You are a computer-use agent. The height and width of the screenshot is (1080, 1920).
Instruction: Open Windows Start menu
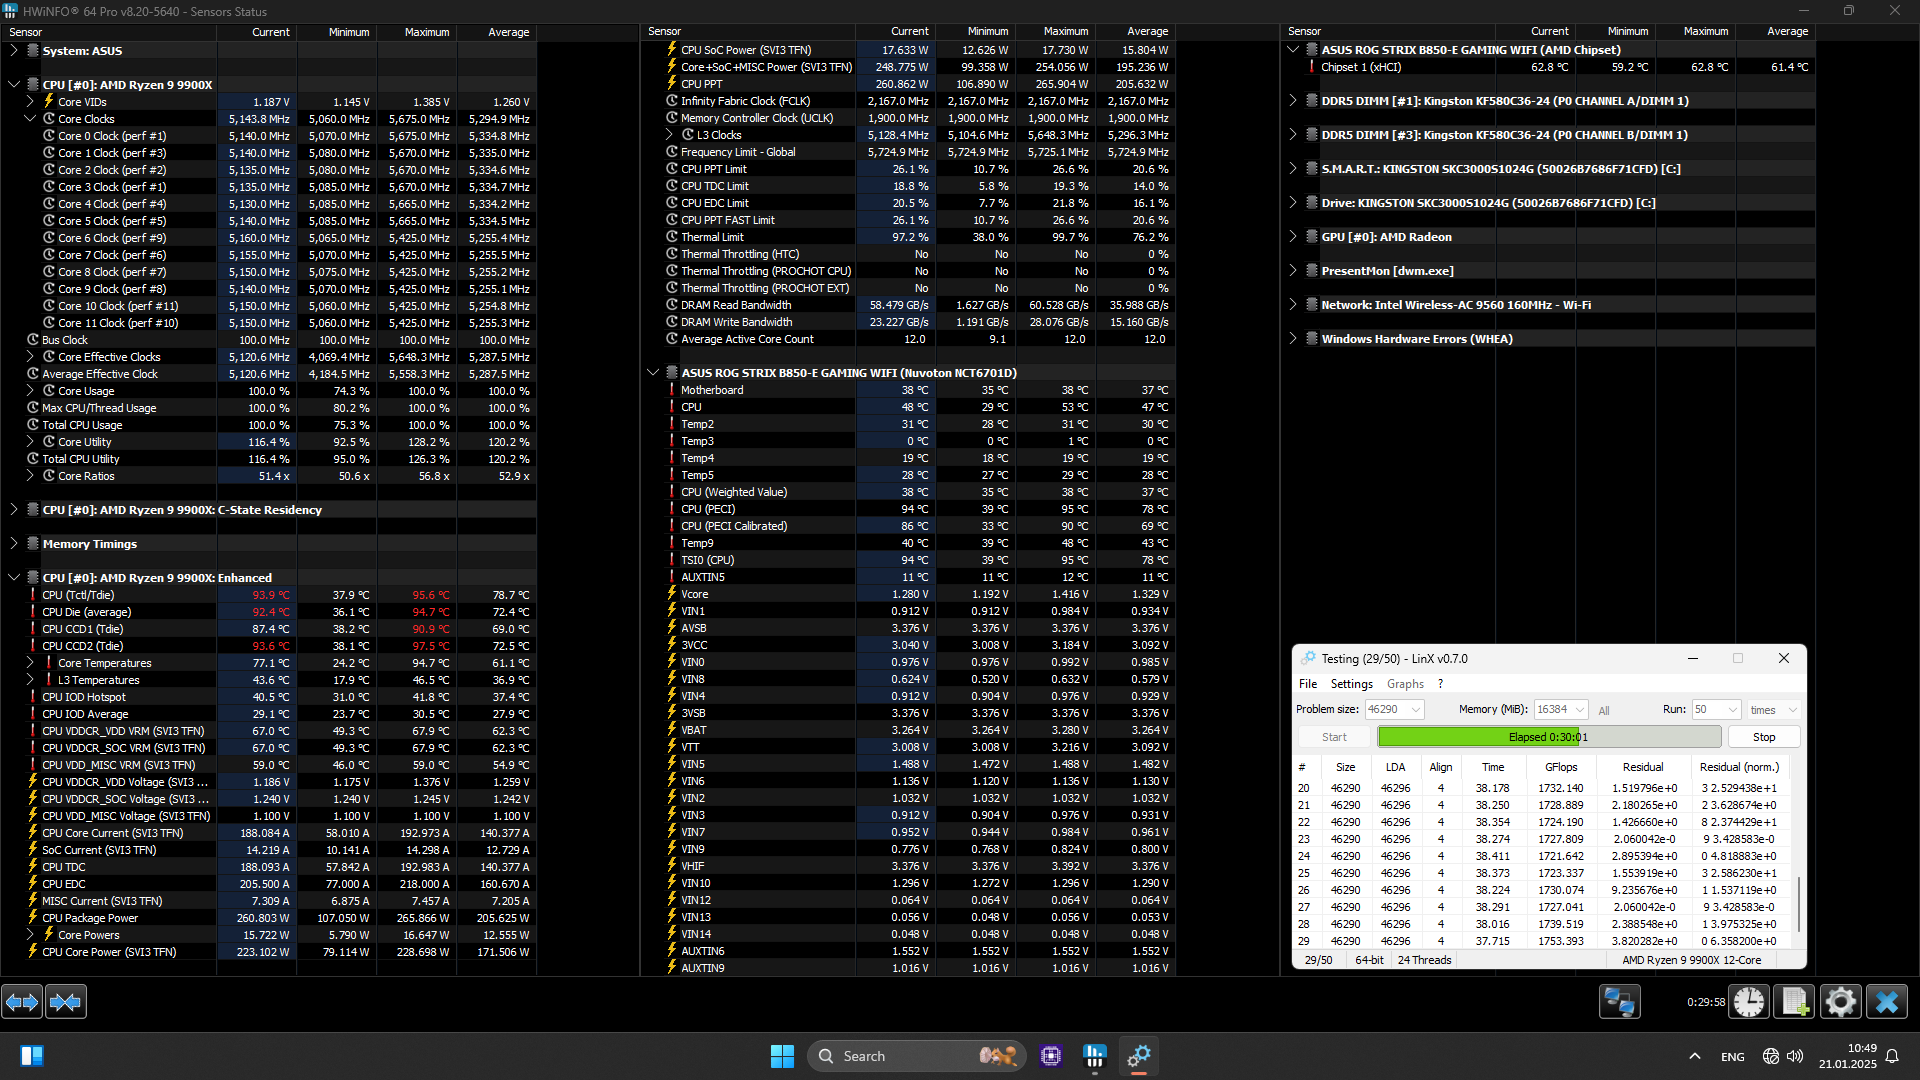coord(782,1056)
